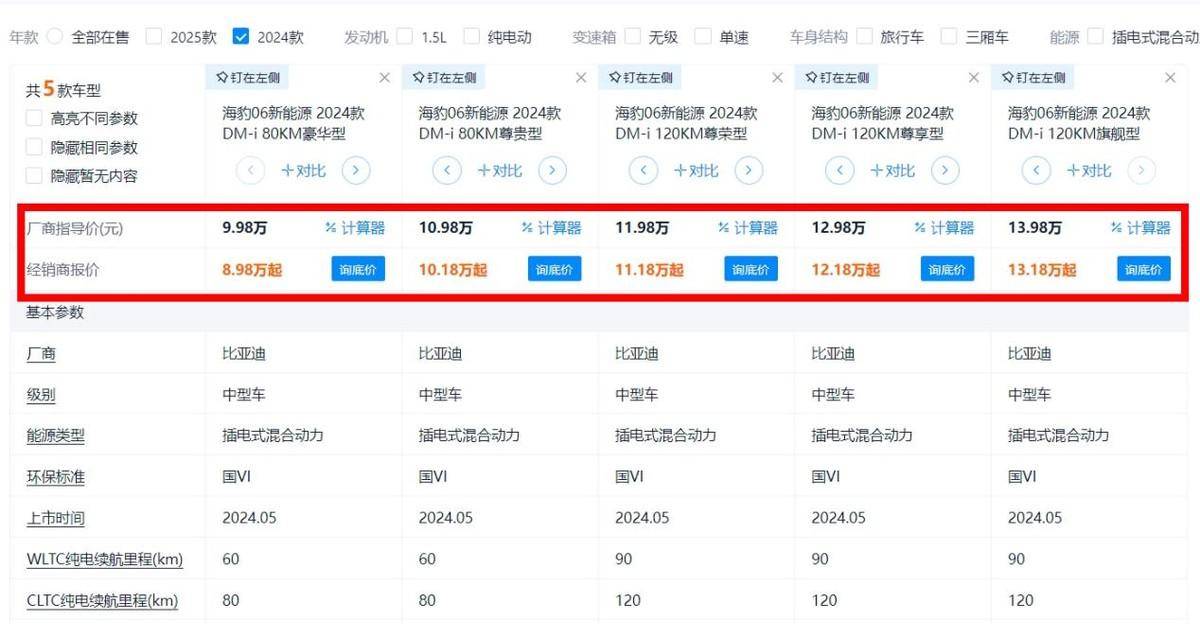The width and height of the screenshot is (1200, 624).
Task: Check the 旅行车 body type filter
Action: (x=864, y=37)
